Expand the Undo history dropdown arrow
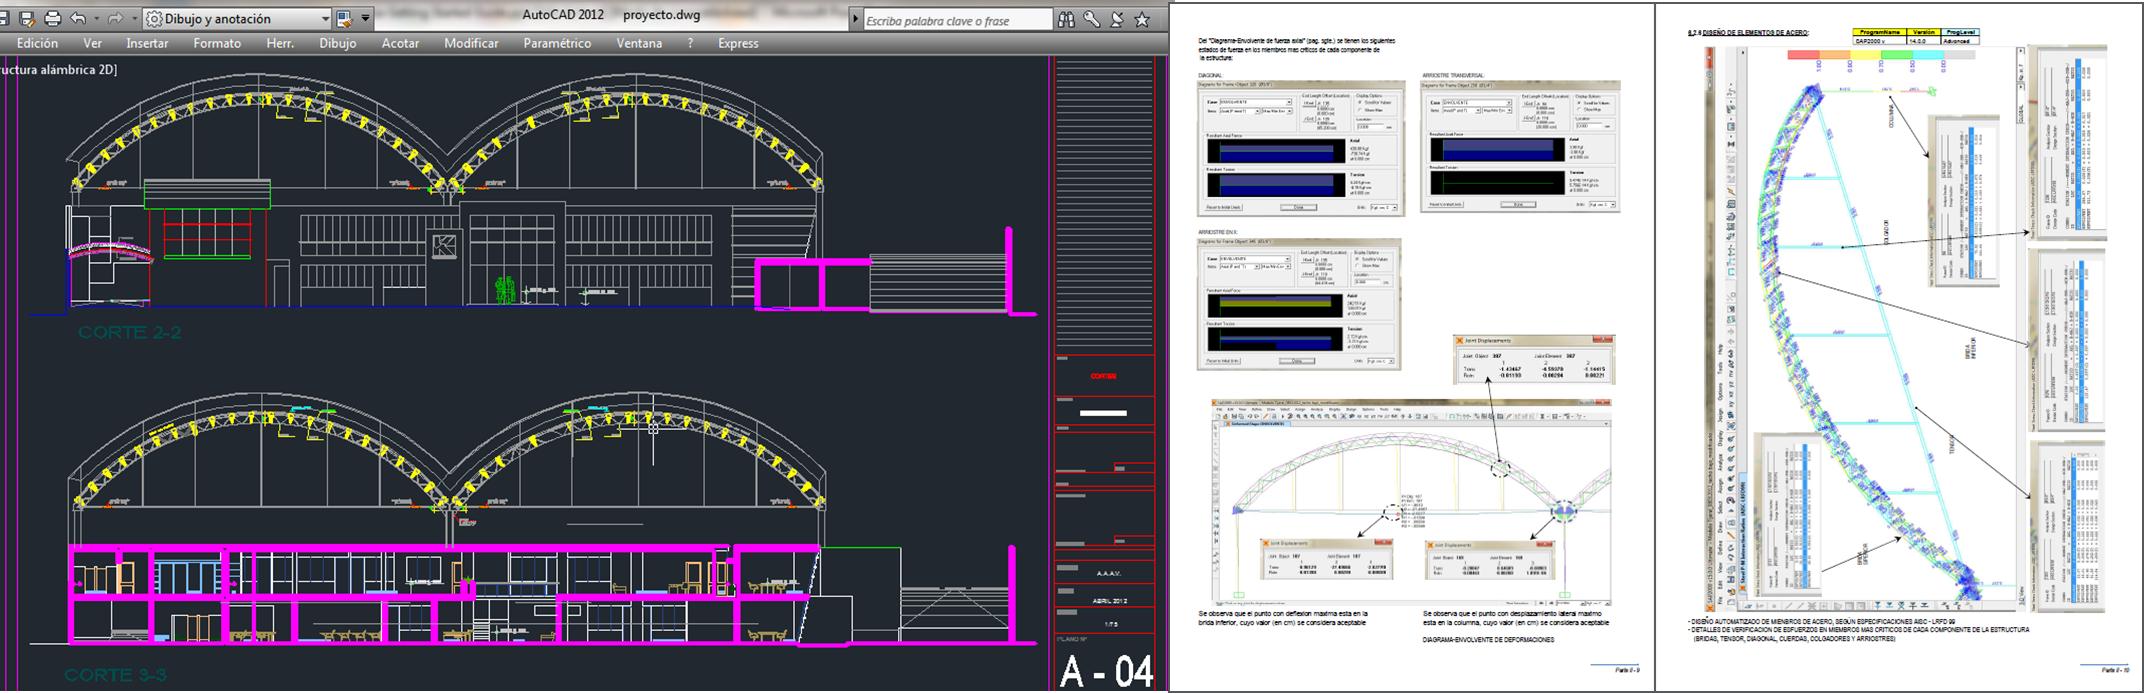 (x=96, y=19)
